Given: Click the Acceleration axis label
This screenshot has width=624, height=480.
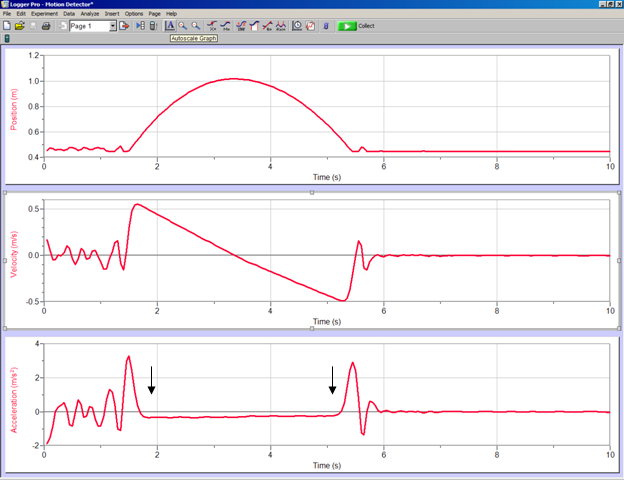Looking at the screenshot, I should tap(14, 395).
